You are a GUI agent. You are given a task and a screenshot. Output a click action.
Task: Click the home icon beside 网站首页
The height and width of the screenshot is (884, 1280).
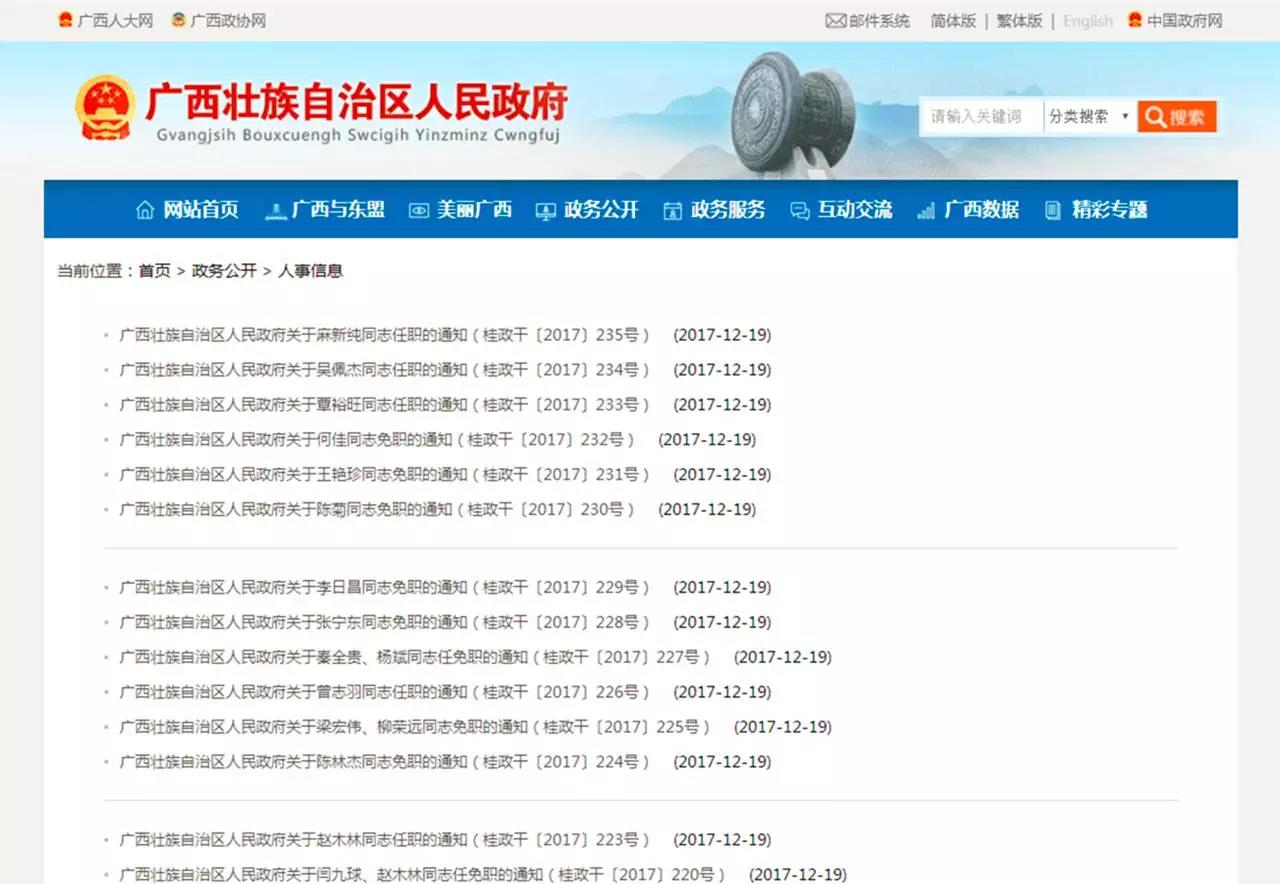(145, 210)
